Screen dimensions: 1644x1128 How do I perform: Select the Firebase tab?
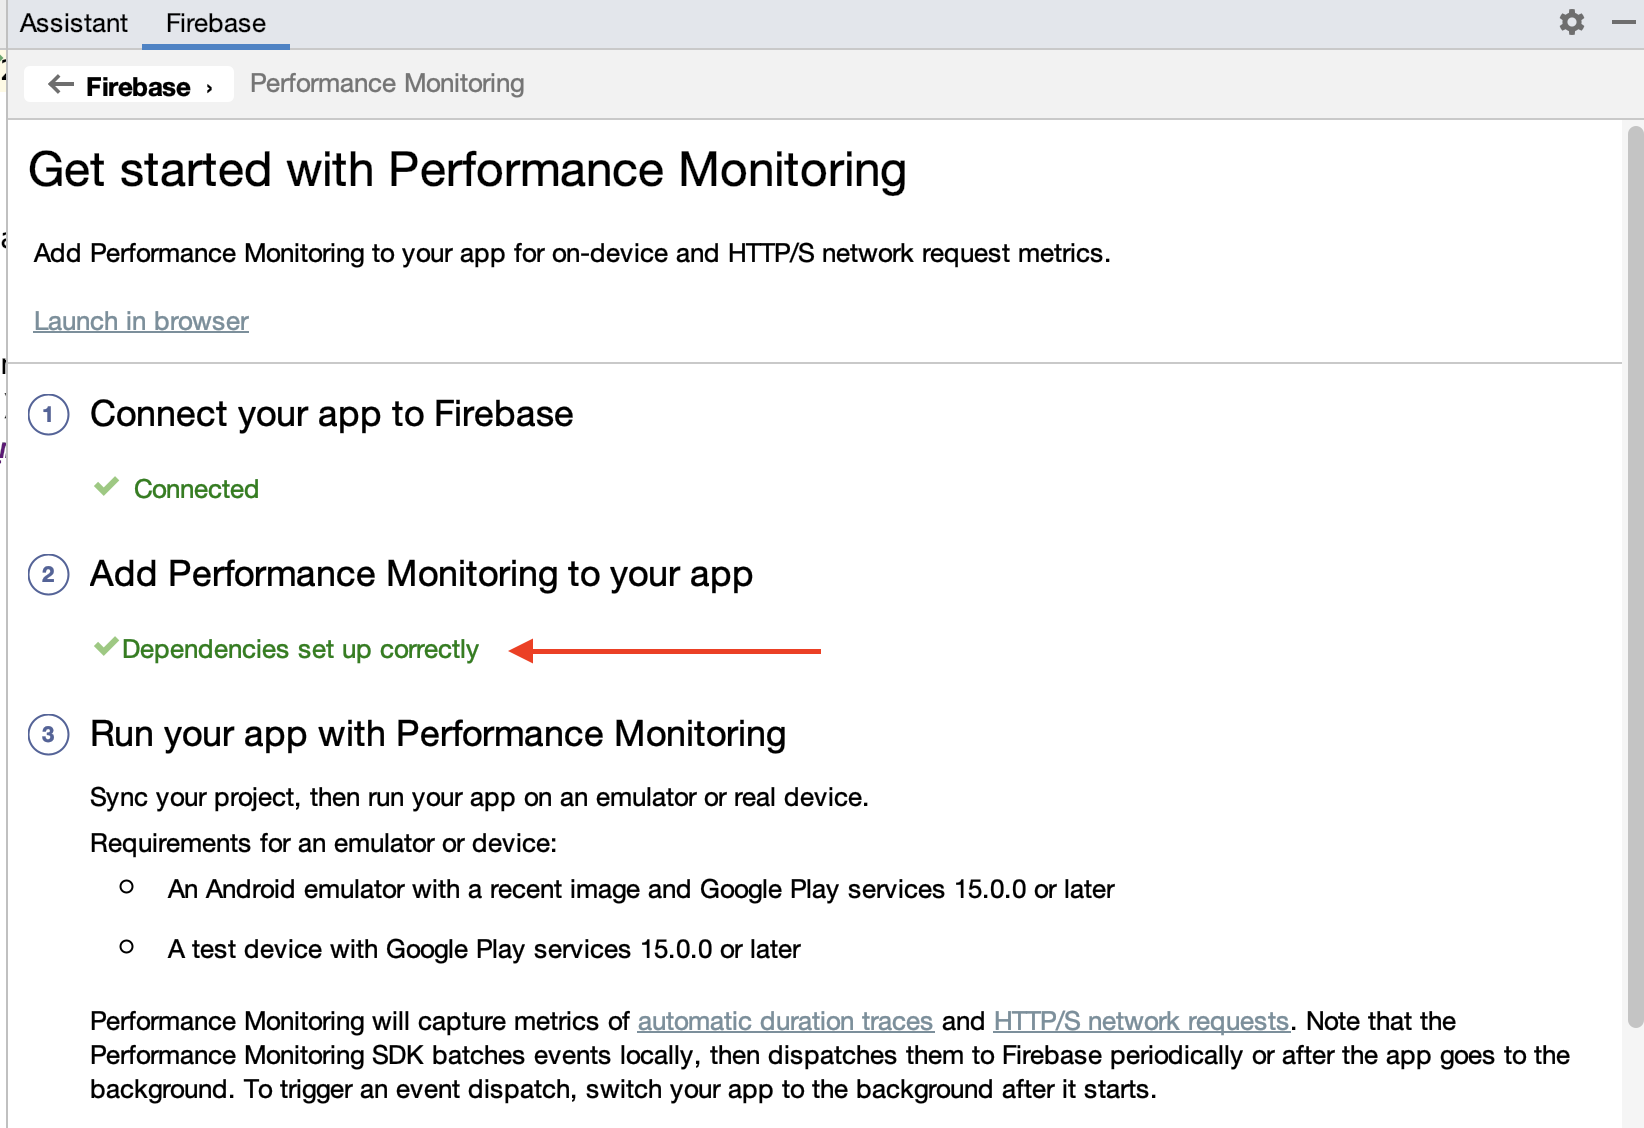point(215,22)
